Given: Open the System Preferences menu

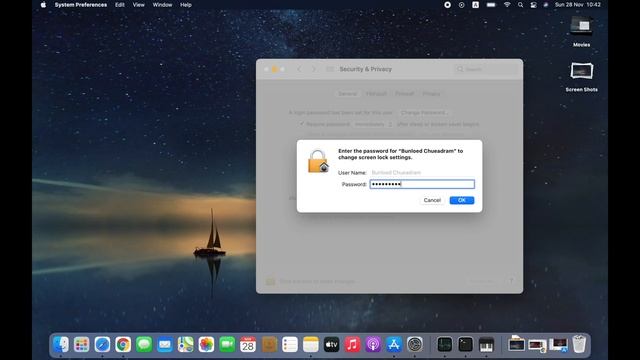Looking at the screenshot, I should (x=81, y=5).
